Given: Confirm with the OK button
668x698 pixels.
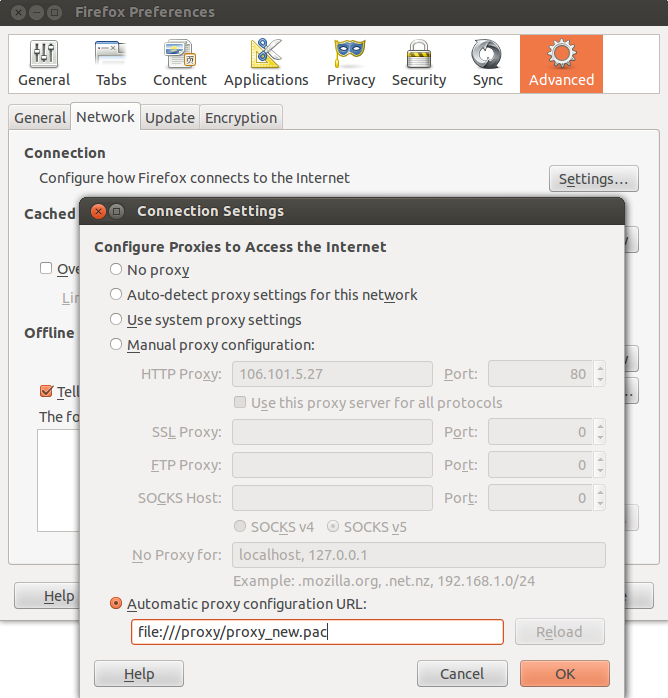Looking at the screenshot, I should [x=565, y=674].
